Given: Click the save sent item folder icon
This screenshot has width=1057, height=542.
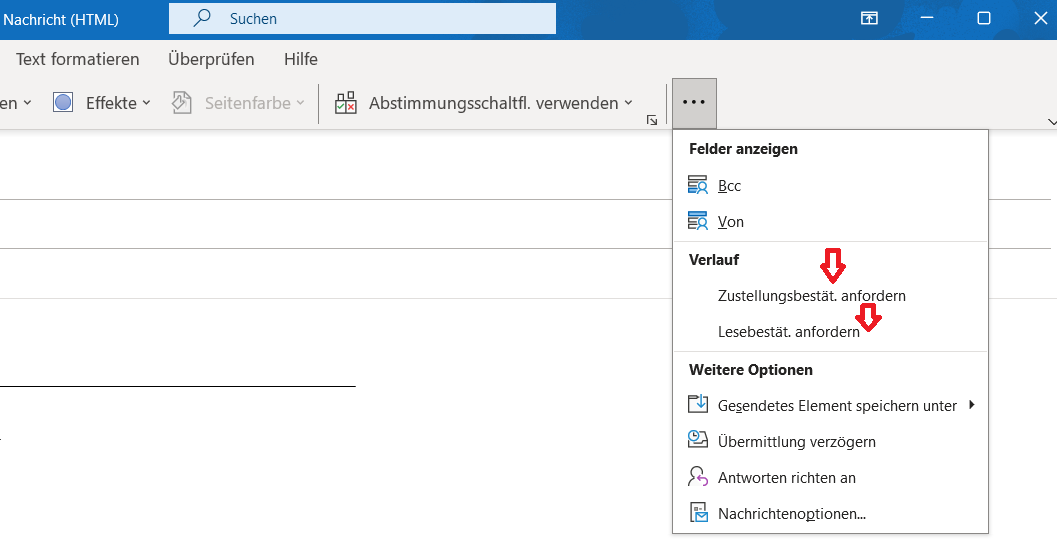Looking at the screenshot, I should [697, 404].
